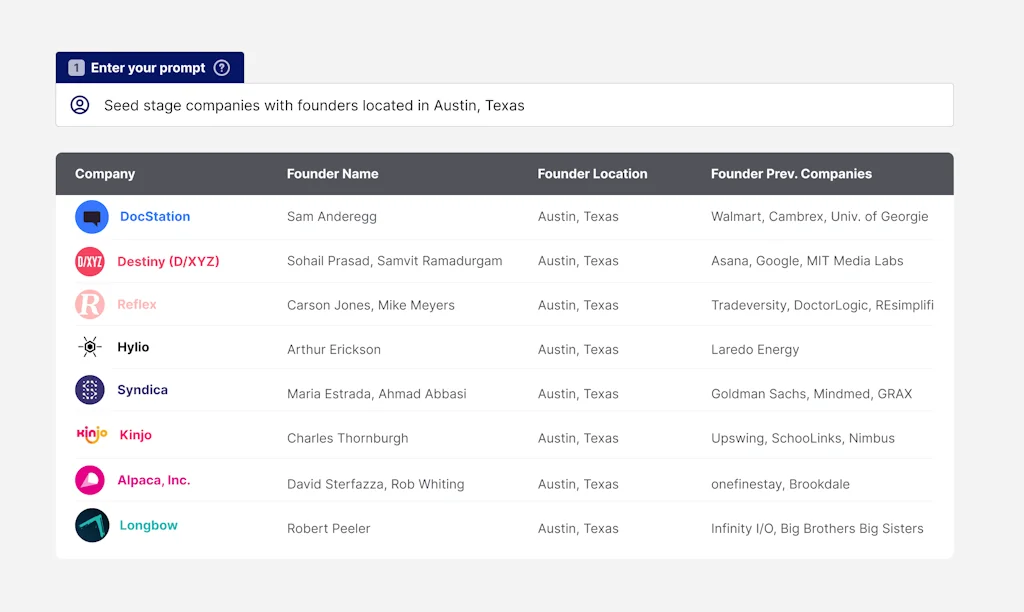Open the Longbow company link

point(148,525)
